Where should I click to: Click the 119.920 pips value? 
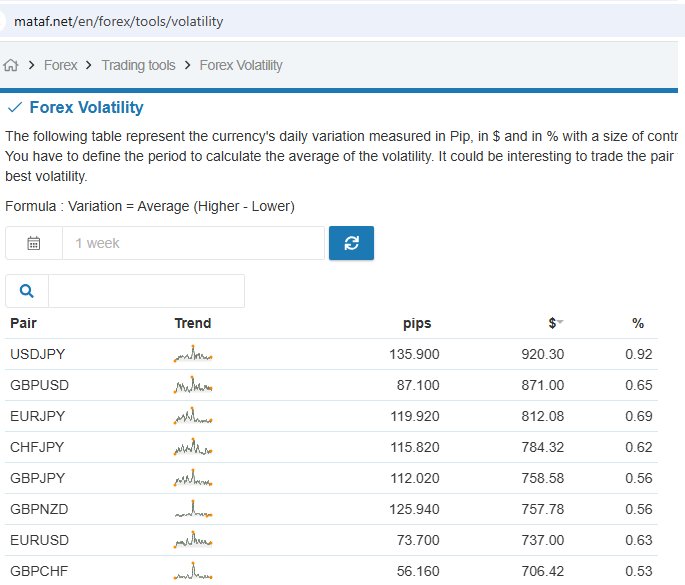pos(415,416)
